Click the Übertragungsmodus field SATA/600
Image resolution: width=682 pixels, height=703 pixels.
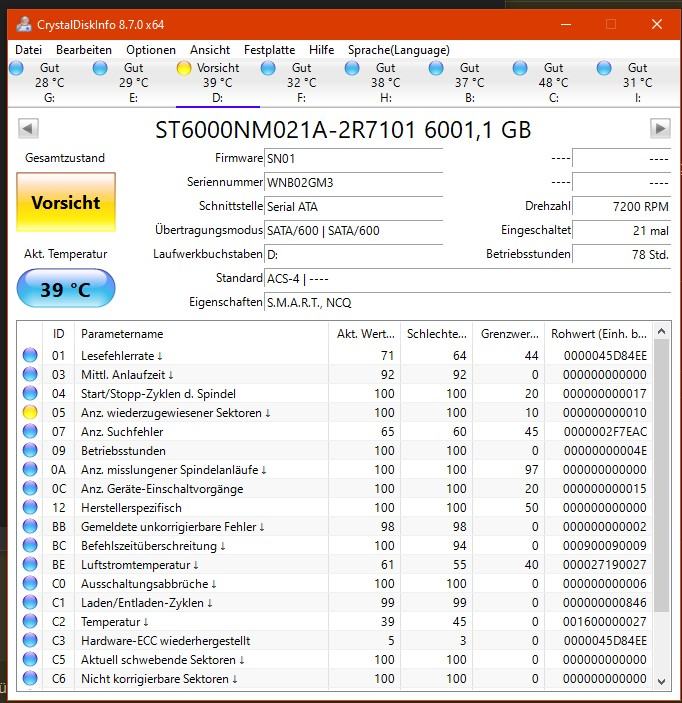coord(354,231)
